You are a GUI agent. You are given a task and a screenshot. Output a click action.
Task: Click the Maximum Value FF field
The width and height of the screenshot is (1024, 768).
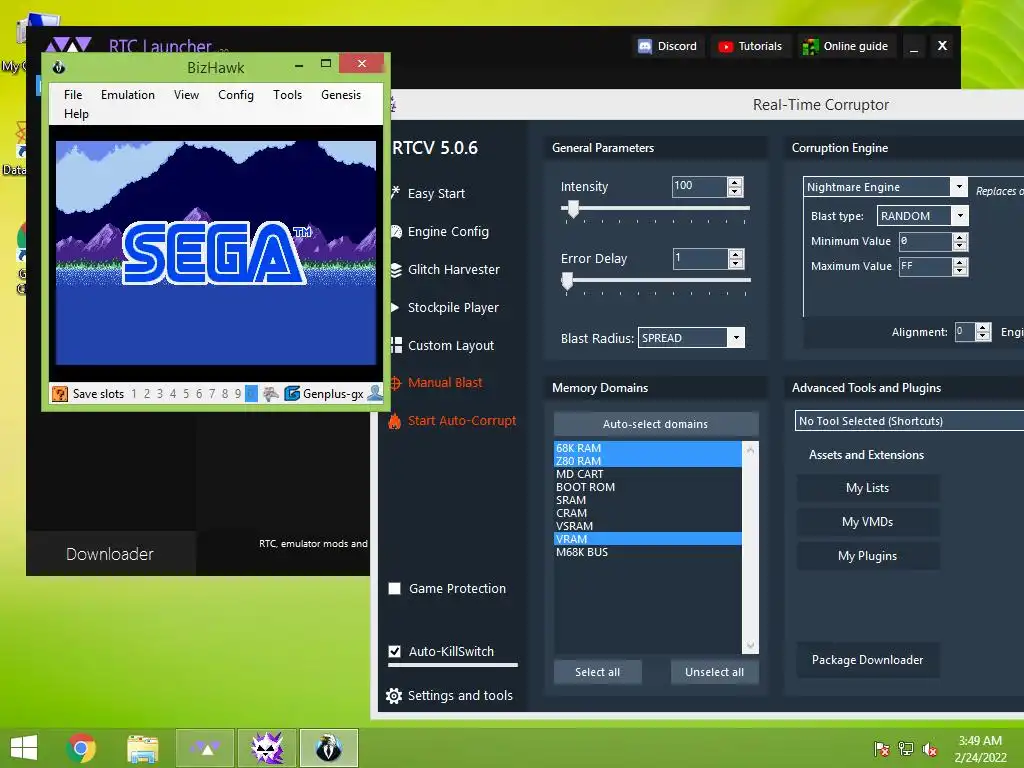925,266
